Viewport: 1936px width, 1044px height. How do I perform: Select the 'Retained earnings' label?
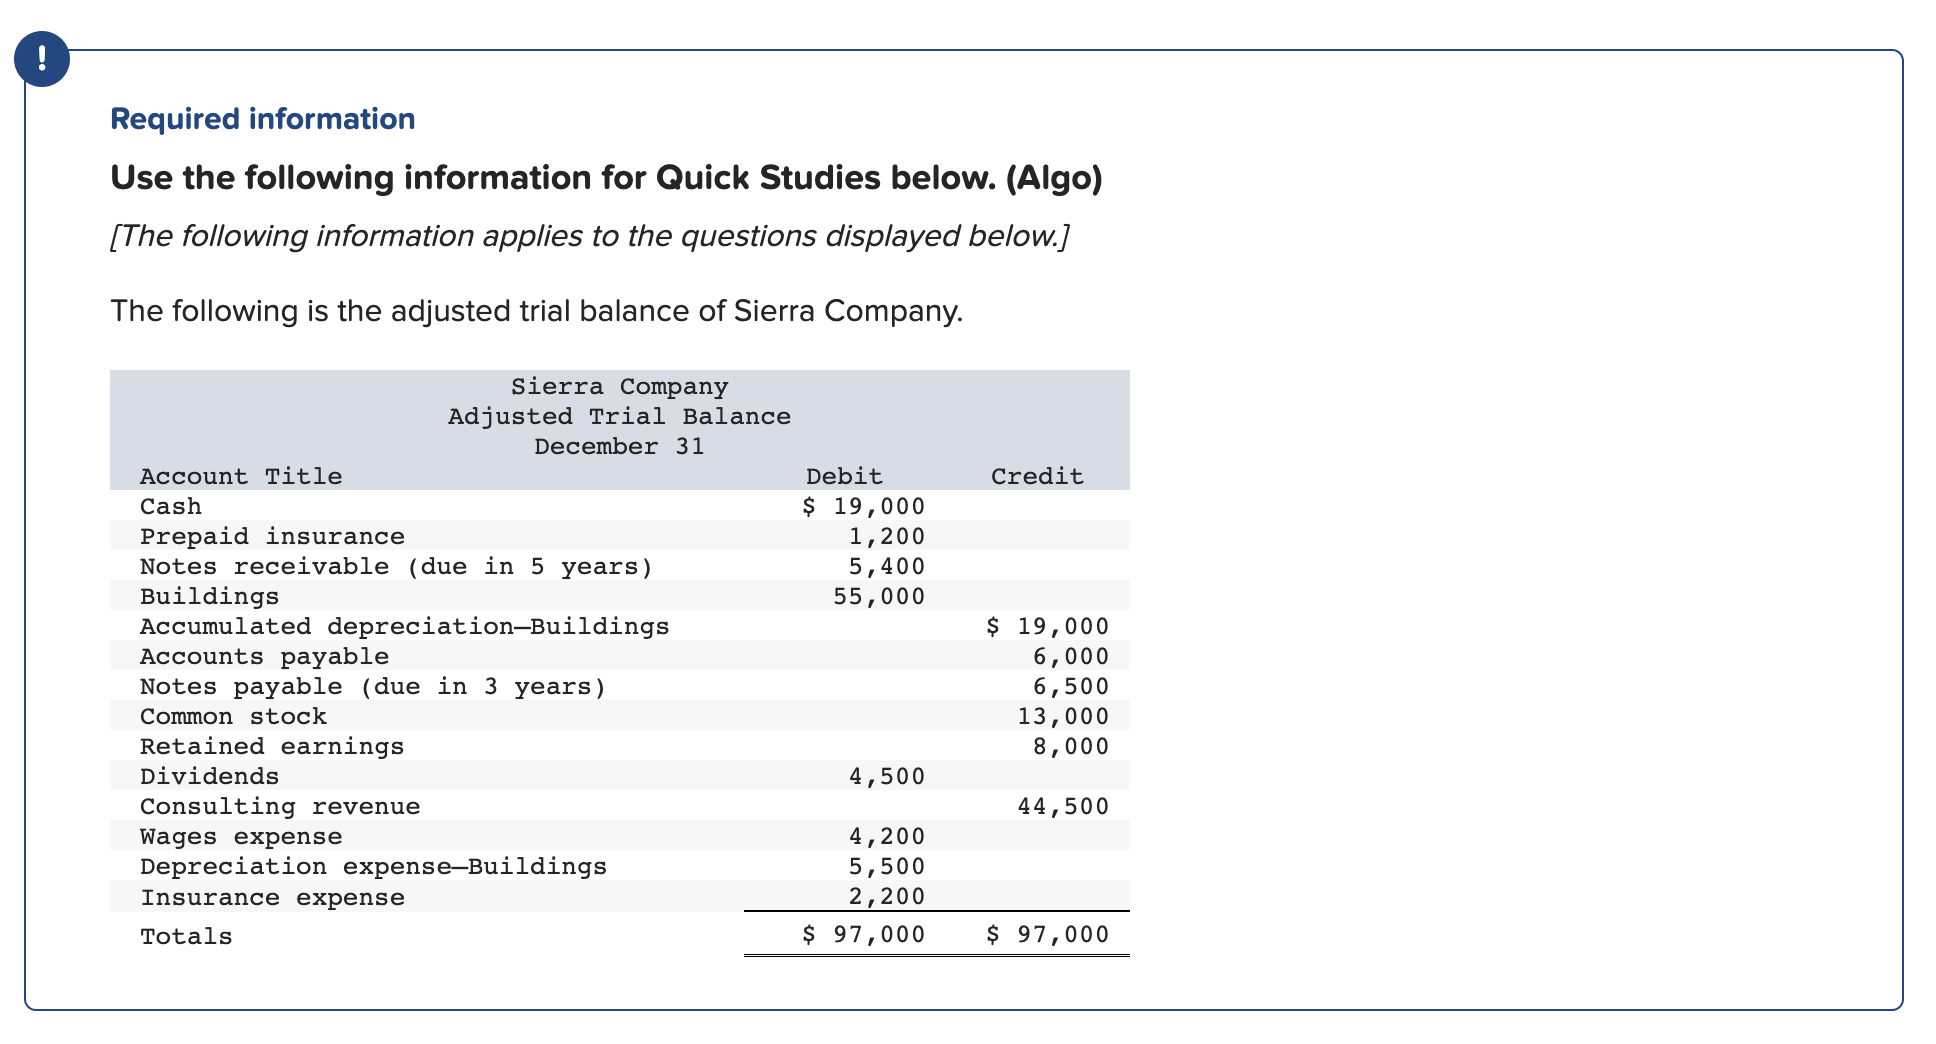pyautogui.click(x=272, y=747)
